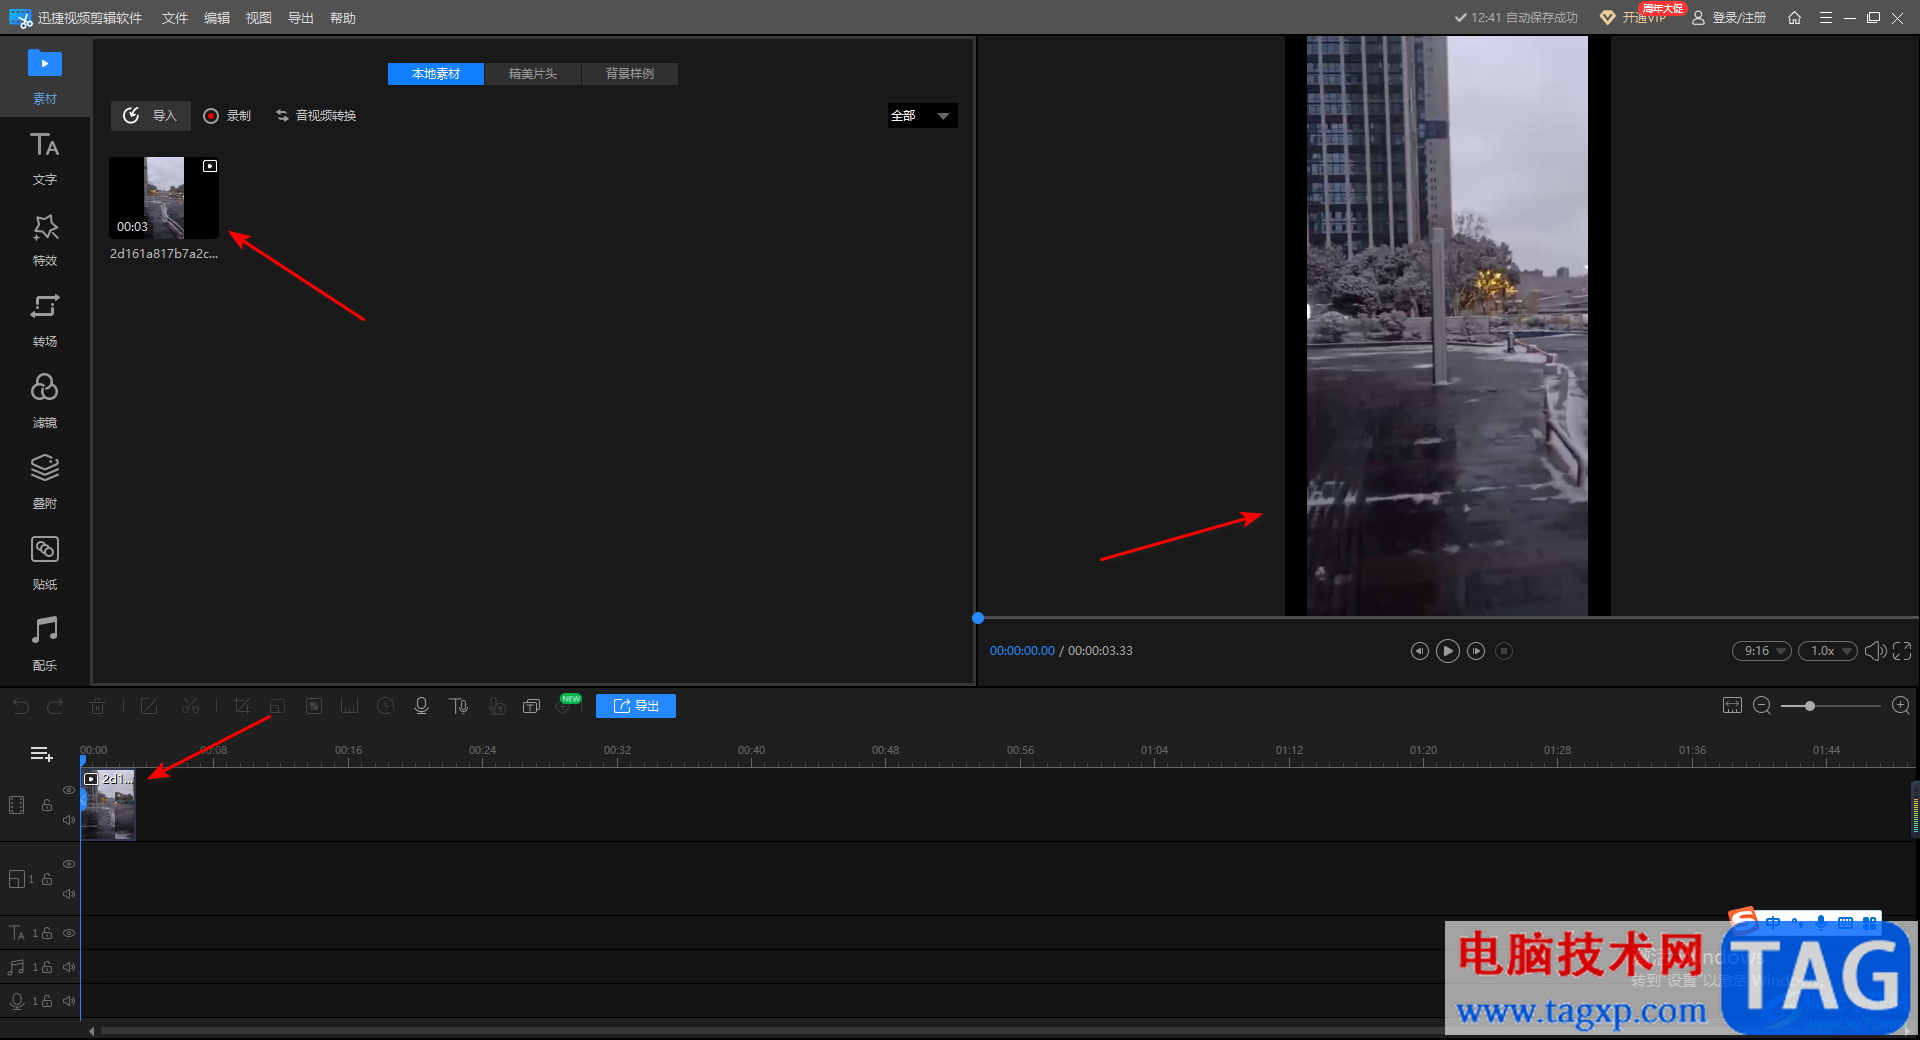Open the 1.0x playback speed dropdown
The width and height of the screenshot is (1920, 1040).
(1827, 651)
